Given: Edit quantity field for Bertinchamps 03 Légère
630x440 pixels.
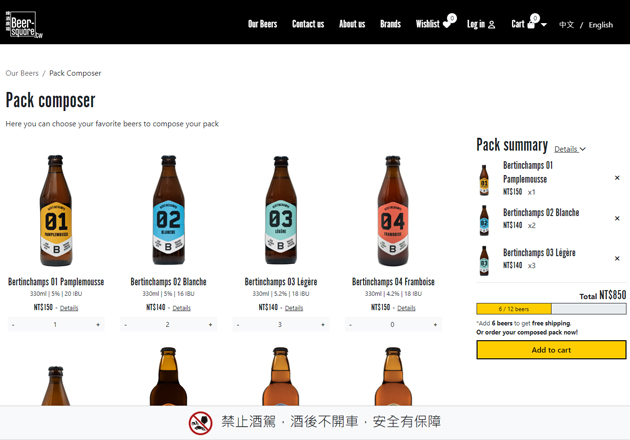Looking at the screenshot, I should pos(280,325).
